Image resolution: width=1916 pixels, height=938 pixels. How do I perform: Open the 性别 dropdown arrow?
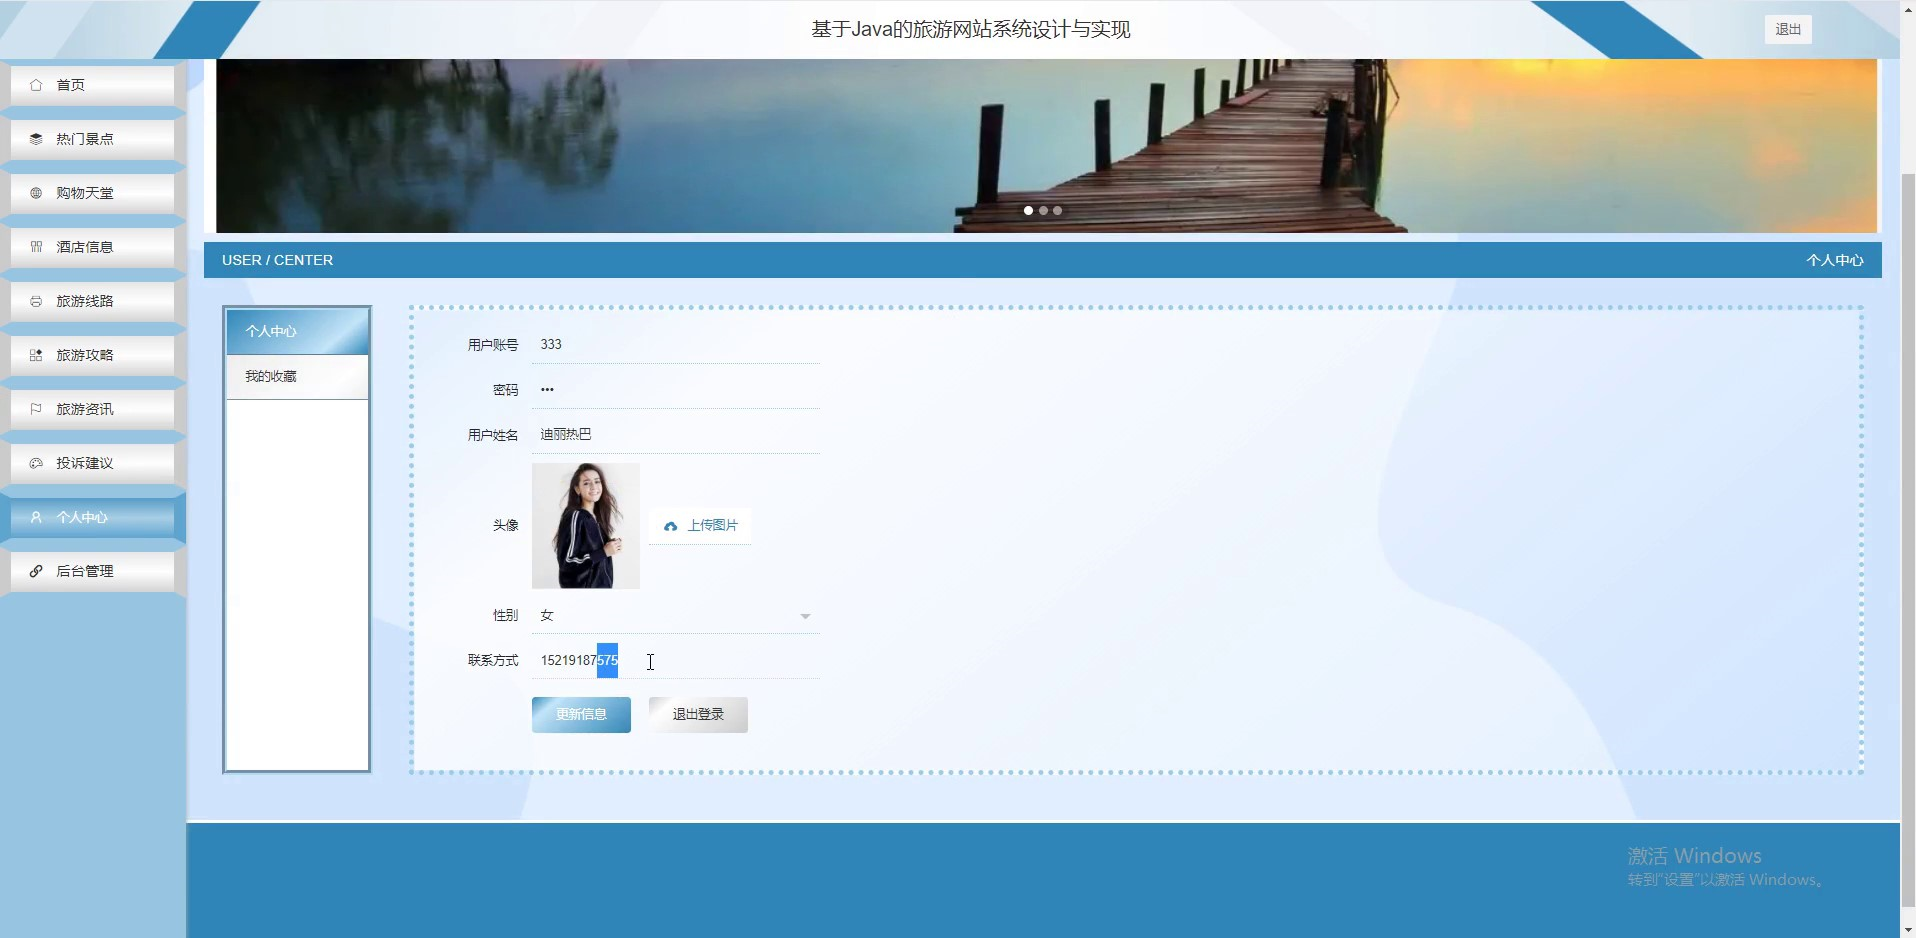[x=805, y=616]
